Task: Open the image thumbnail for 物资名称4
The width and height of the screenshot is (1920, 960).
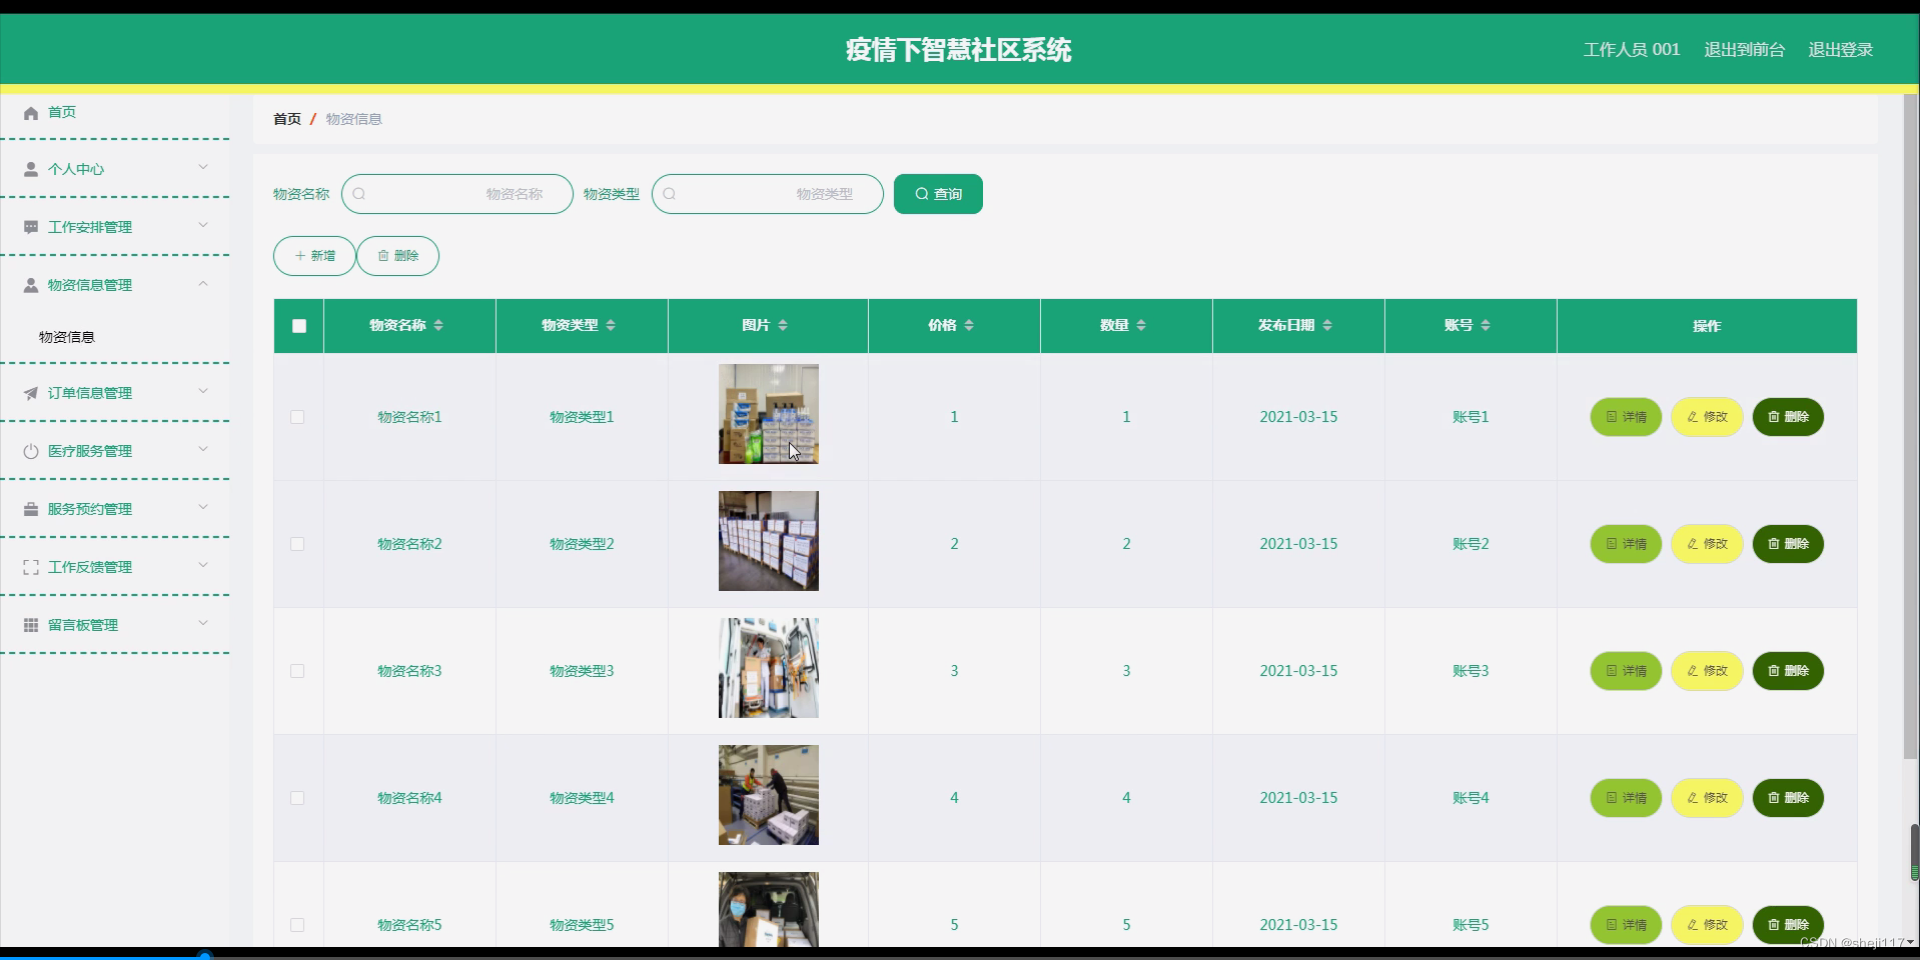Action: pos(768,795)
